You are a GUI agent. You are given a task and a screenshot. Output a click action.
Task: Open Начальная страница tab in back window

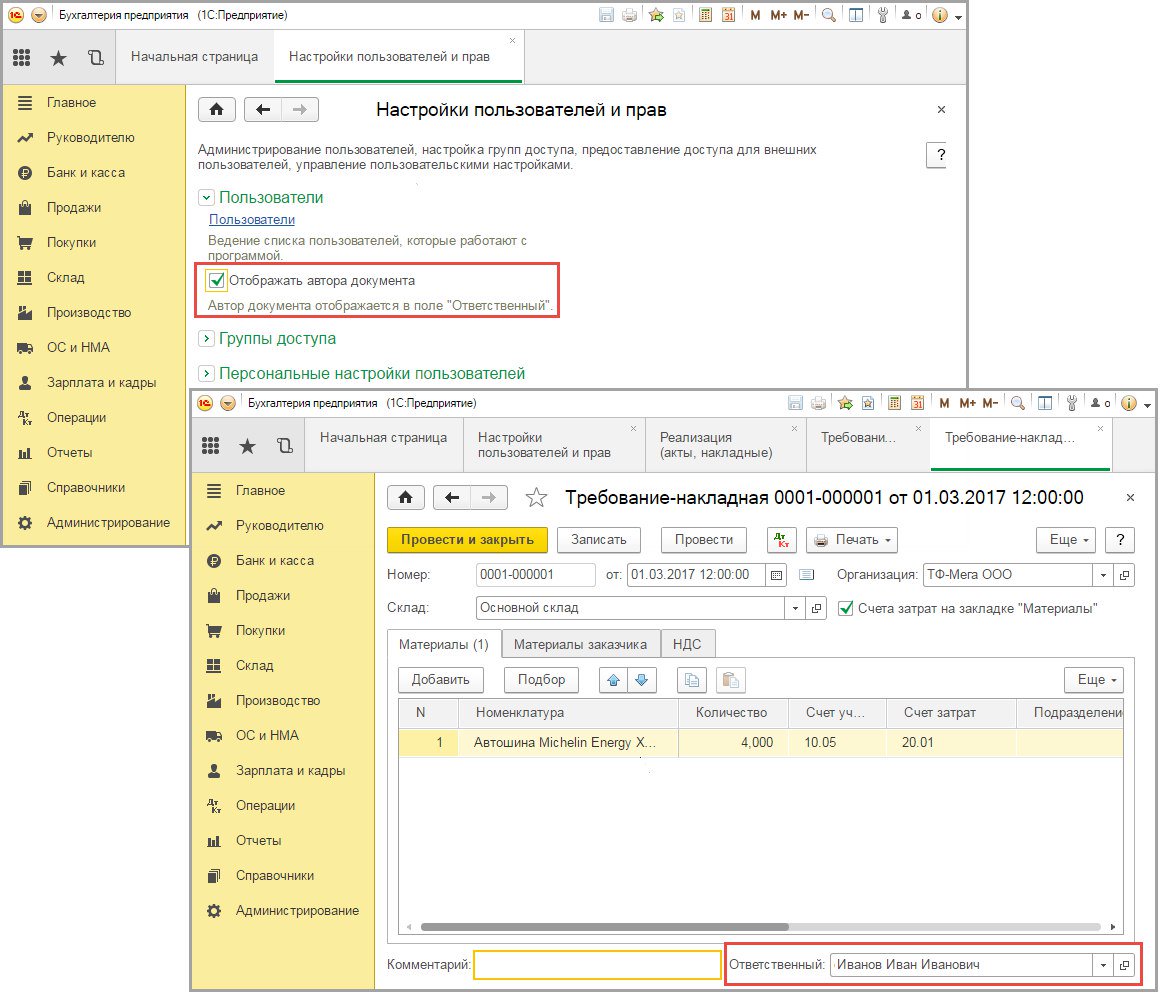(195, 56)
